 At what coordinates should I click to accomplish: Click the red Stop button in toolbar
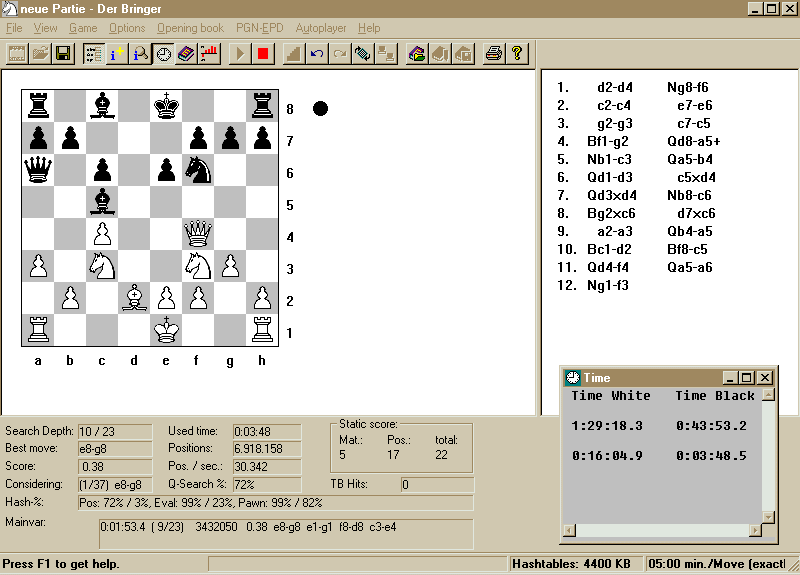coord(263,53)
